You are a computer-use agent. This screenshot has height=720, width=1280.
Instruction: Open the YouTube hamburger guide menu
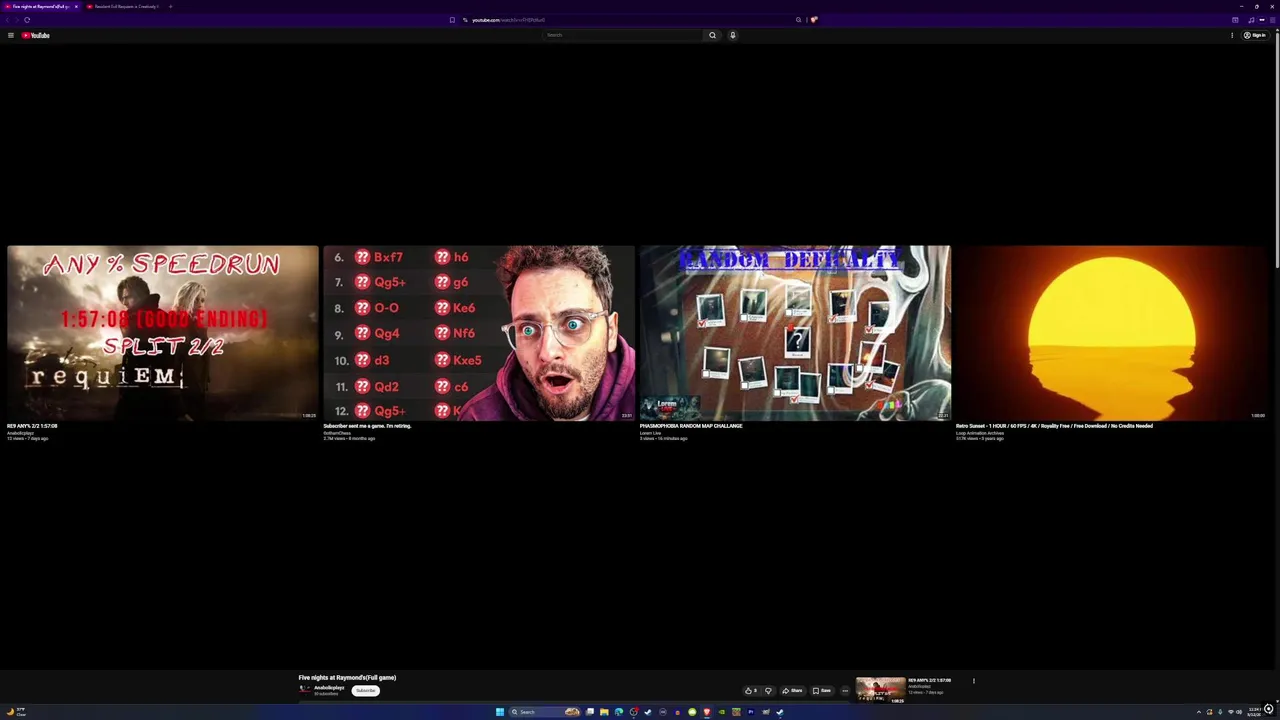tap(11, 35)
